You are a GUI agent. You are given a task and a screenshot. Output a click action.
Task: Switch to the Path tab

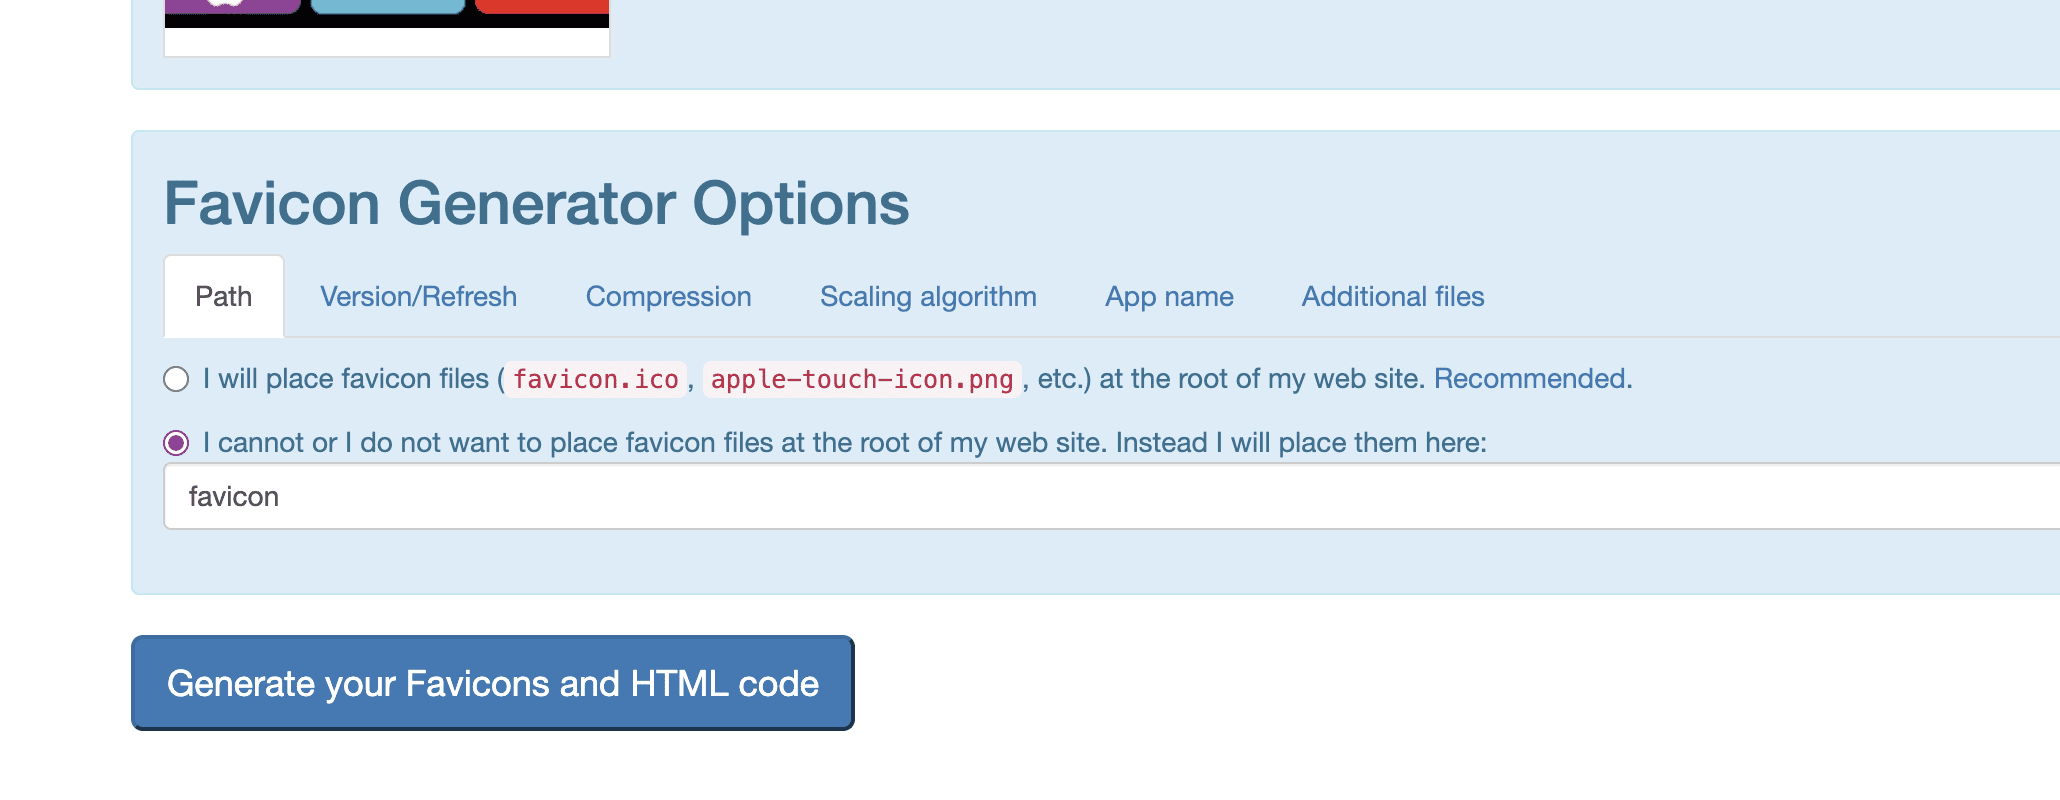(x=224, y=297)
